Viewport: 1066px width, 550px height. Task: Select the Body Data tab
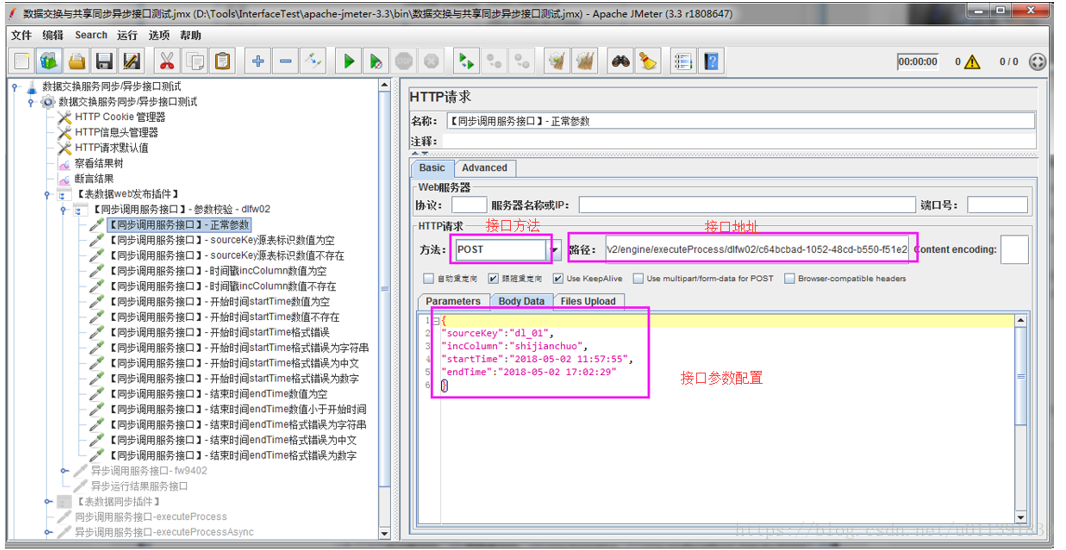521,301
